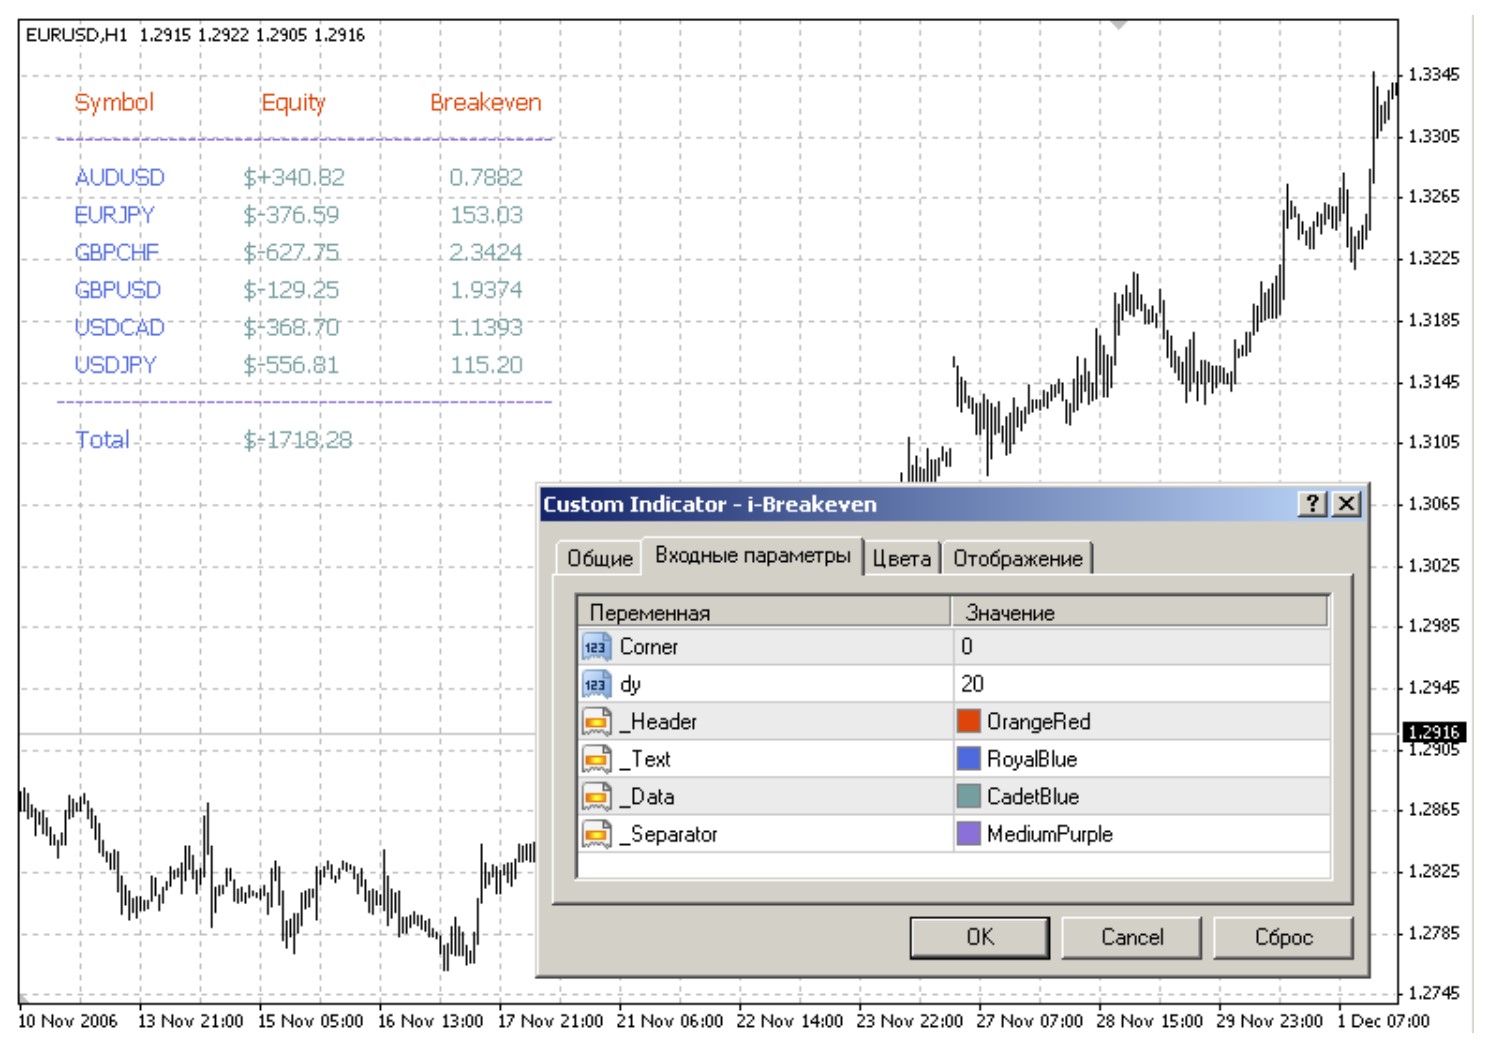Click the Symbol header on the chart

pyautogui.click(x=114, y=102)
